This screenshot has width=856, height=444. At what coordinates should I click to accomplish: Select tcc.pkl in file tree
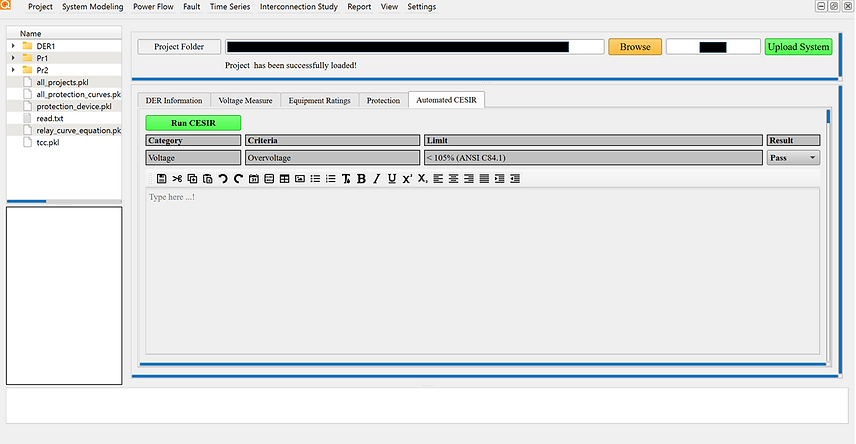coord(47,142)
